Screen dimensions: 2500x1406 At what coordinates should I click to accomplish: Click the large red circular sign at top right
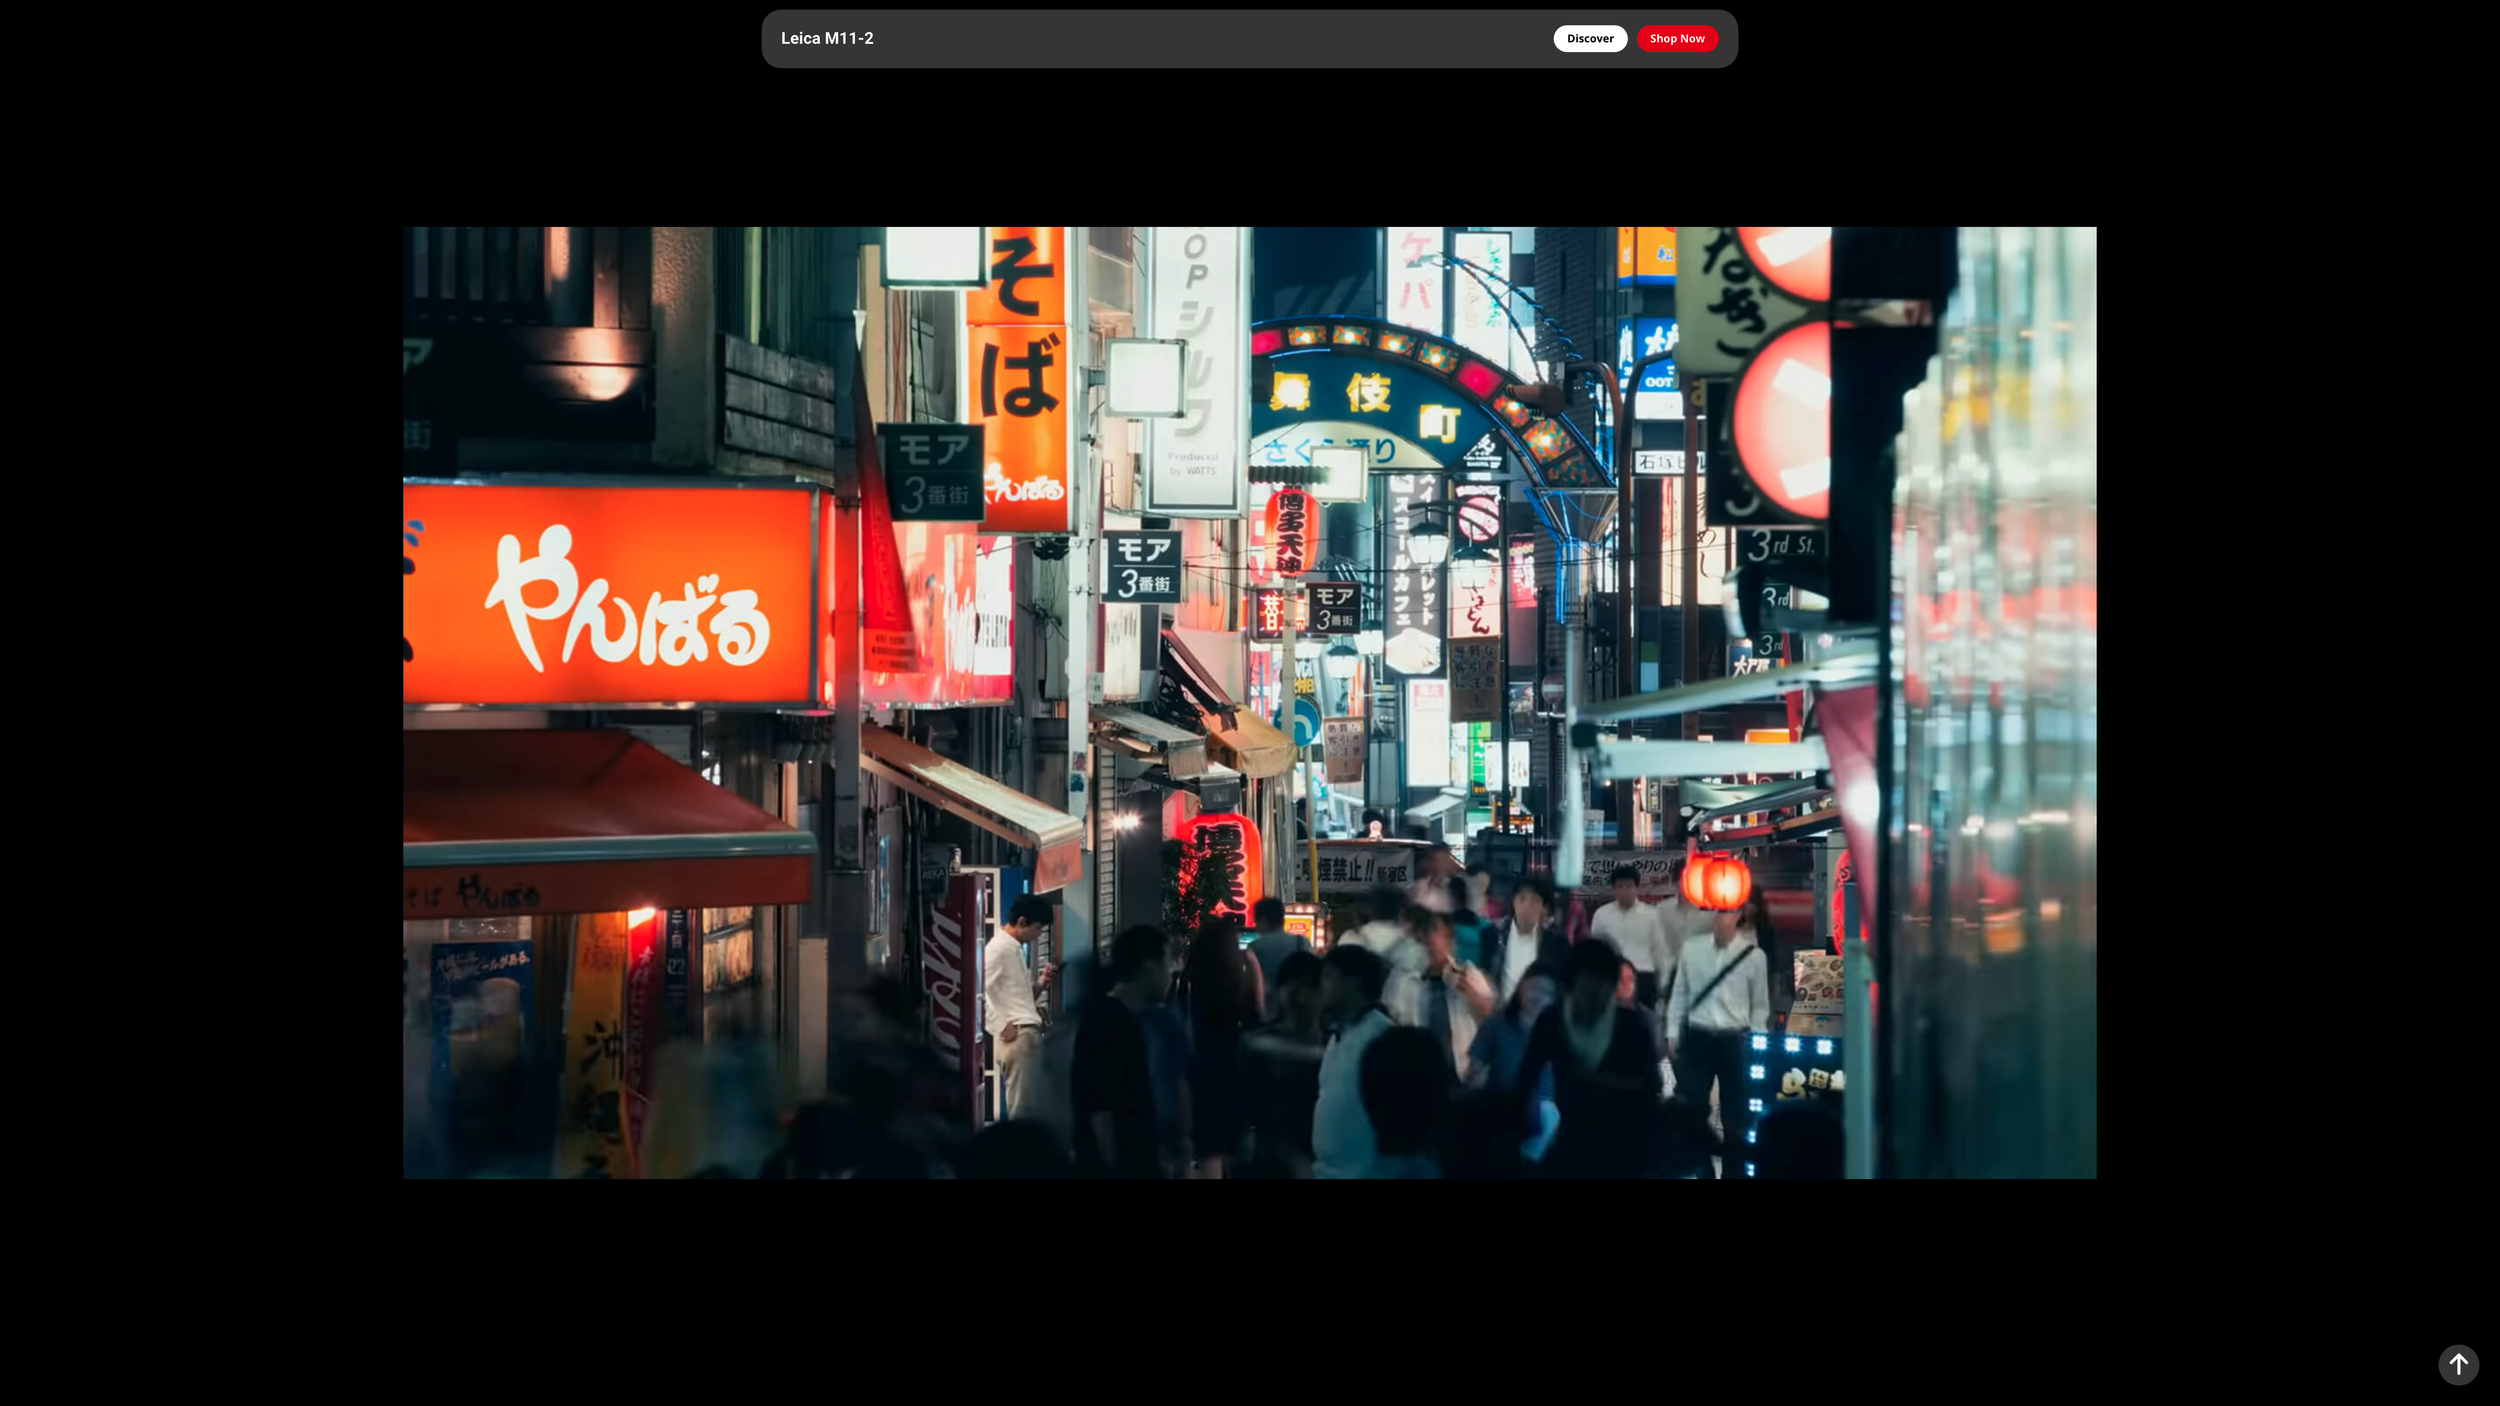click(1785, 420)
